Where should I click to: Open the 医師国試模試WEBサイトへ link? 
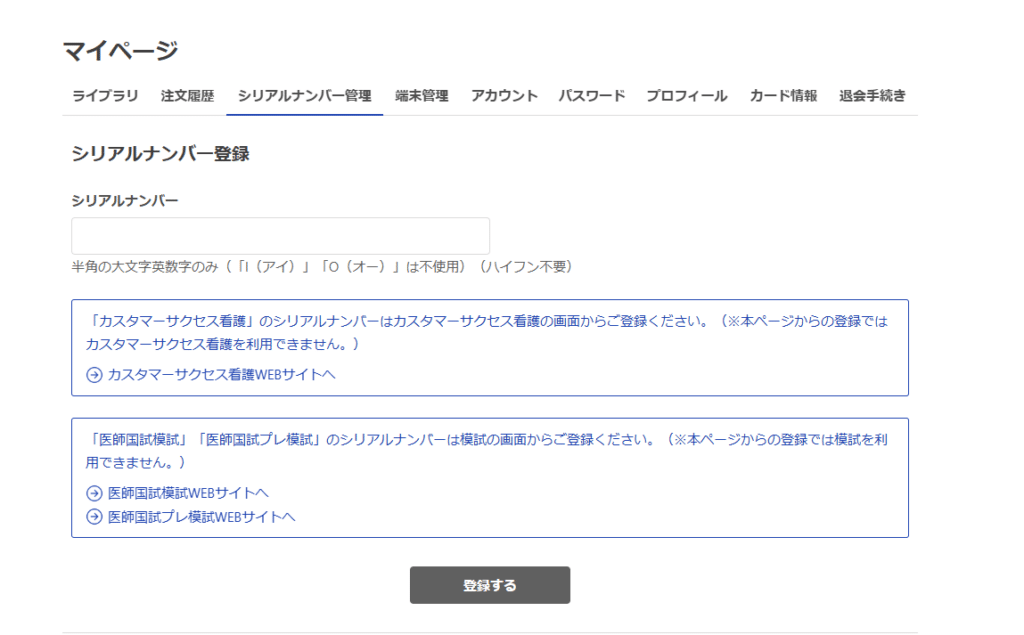pyautogui.click(x=188, y=493)
